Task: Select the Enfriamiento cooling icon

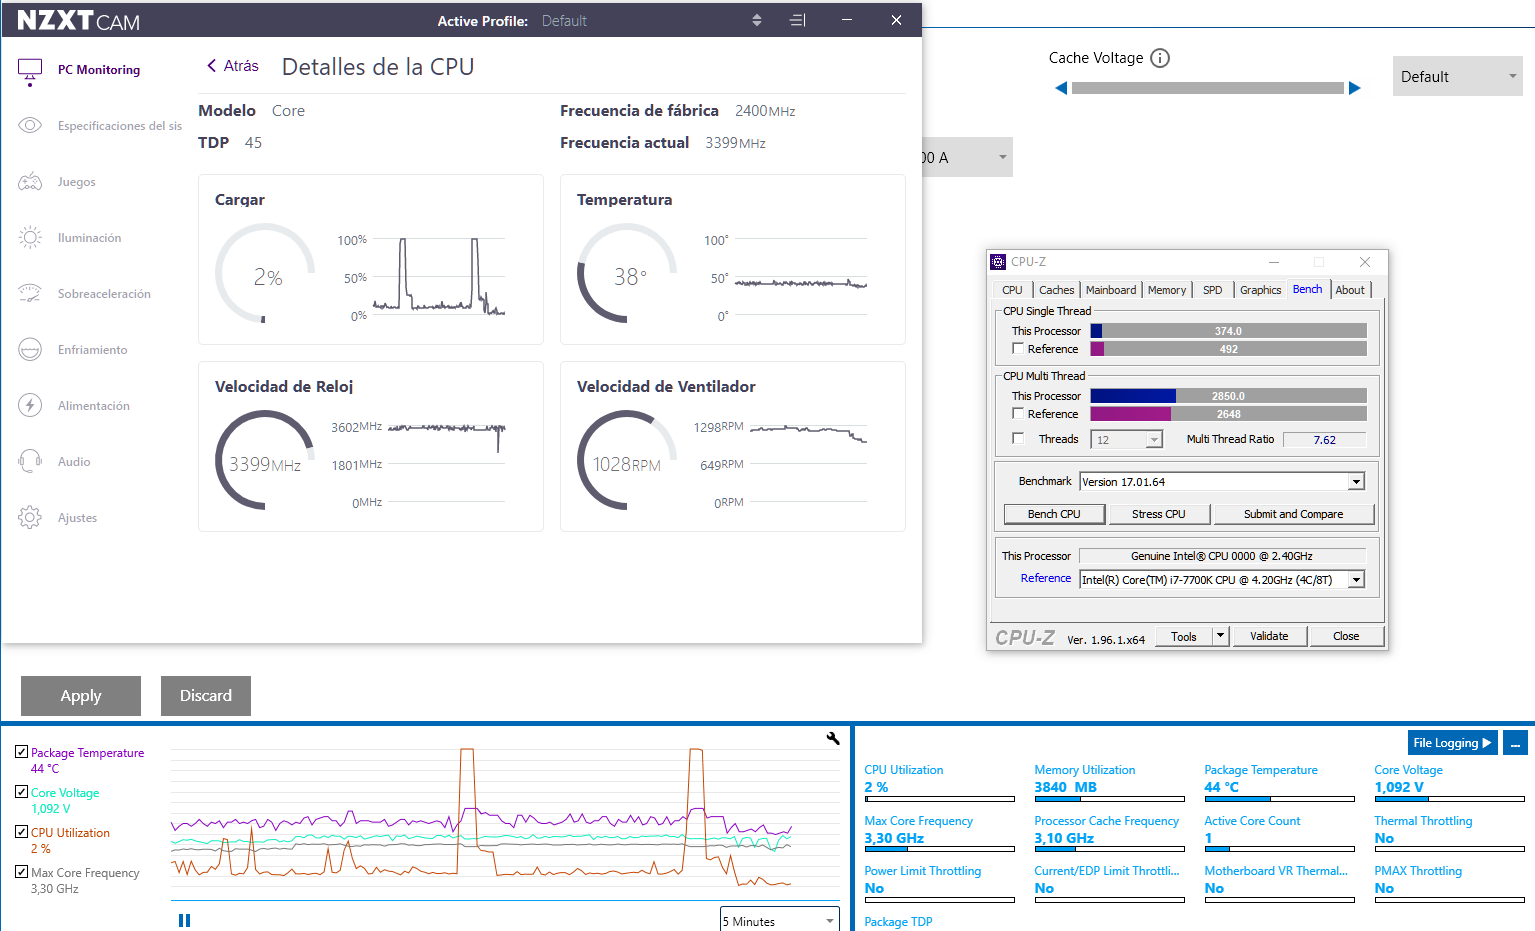Action: pos(30,350)
